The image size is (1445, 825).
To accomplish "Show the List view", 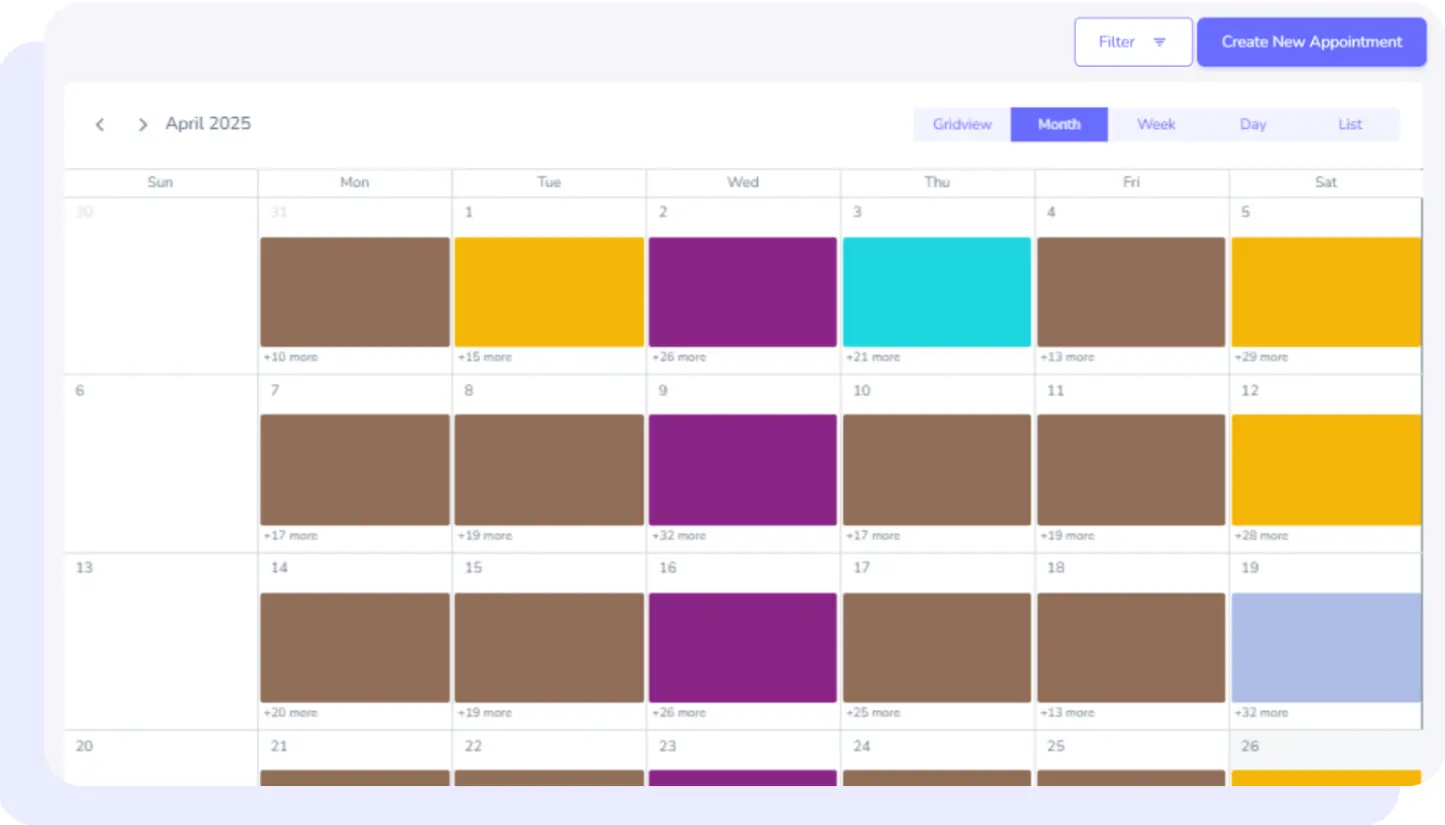I will coord(1349,125).
